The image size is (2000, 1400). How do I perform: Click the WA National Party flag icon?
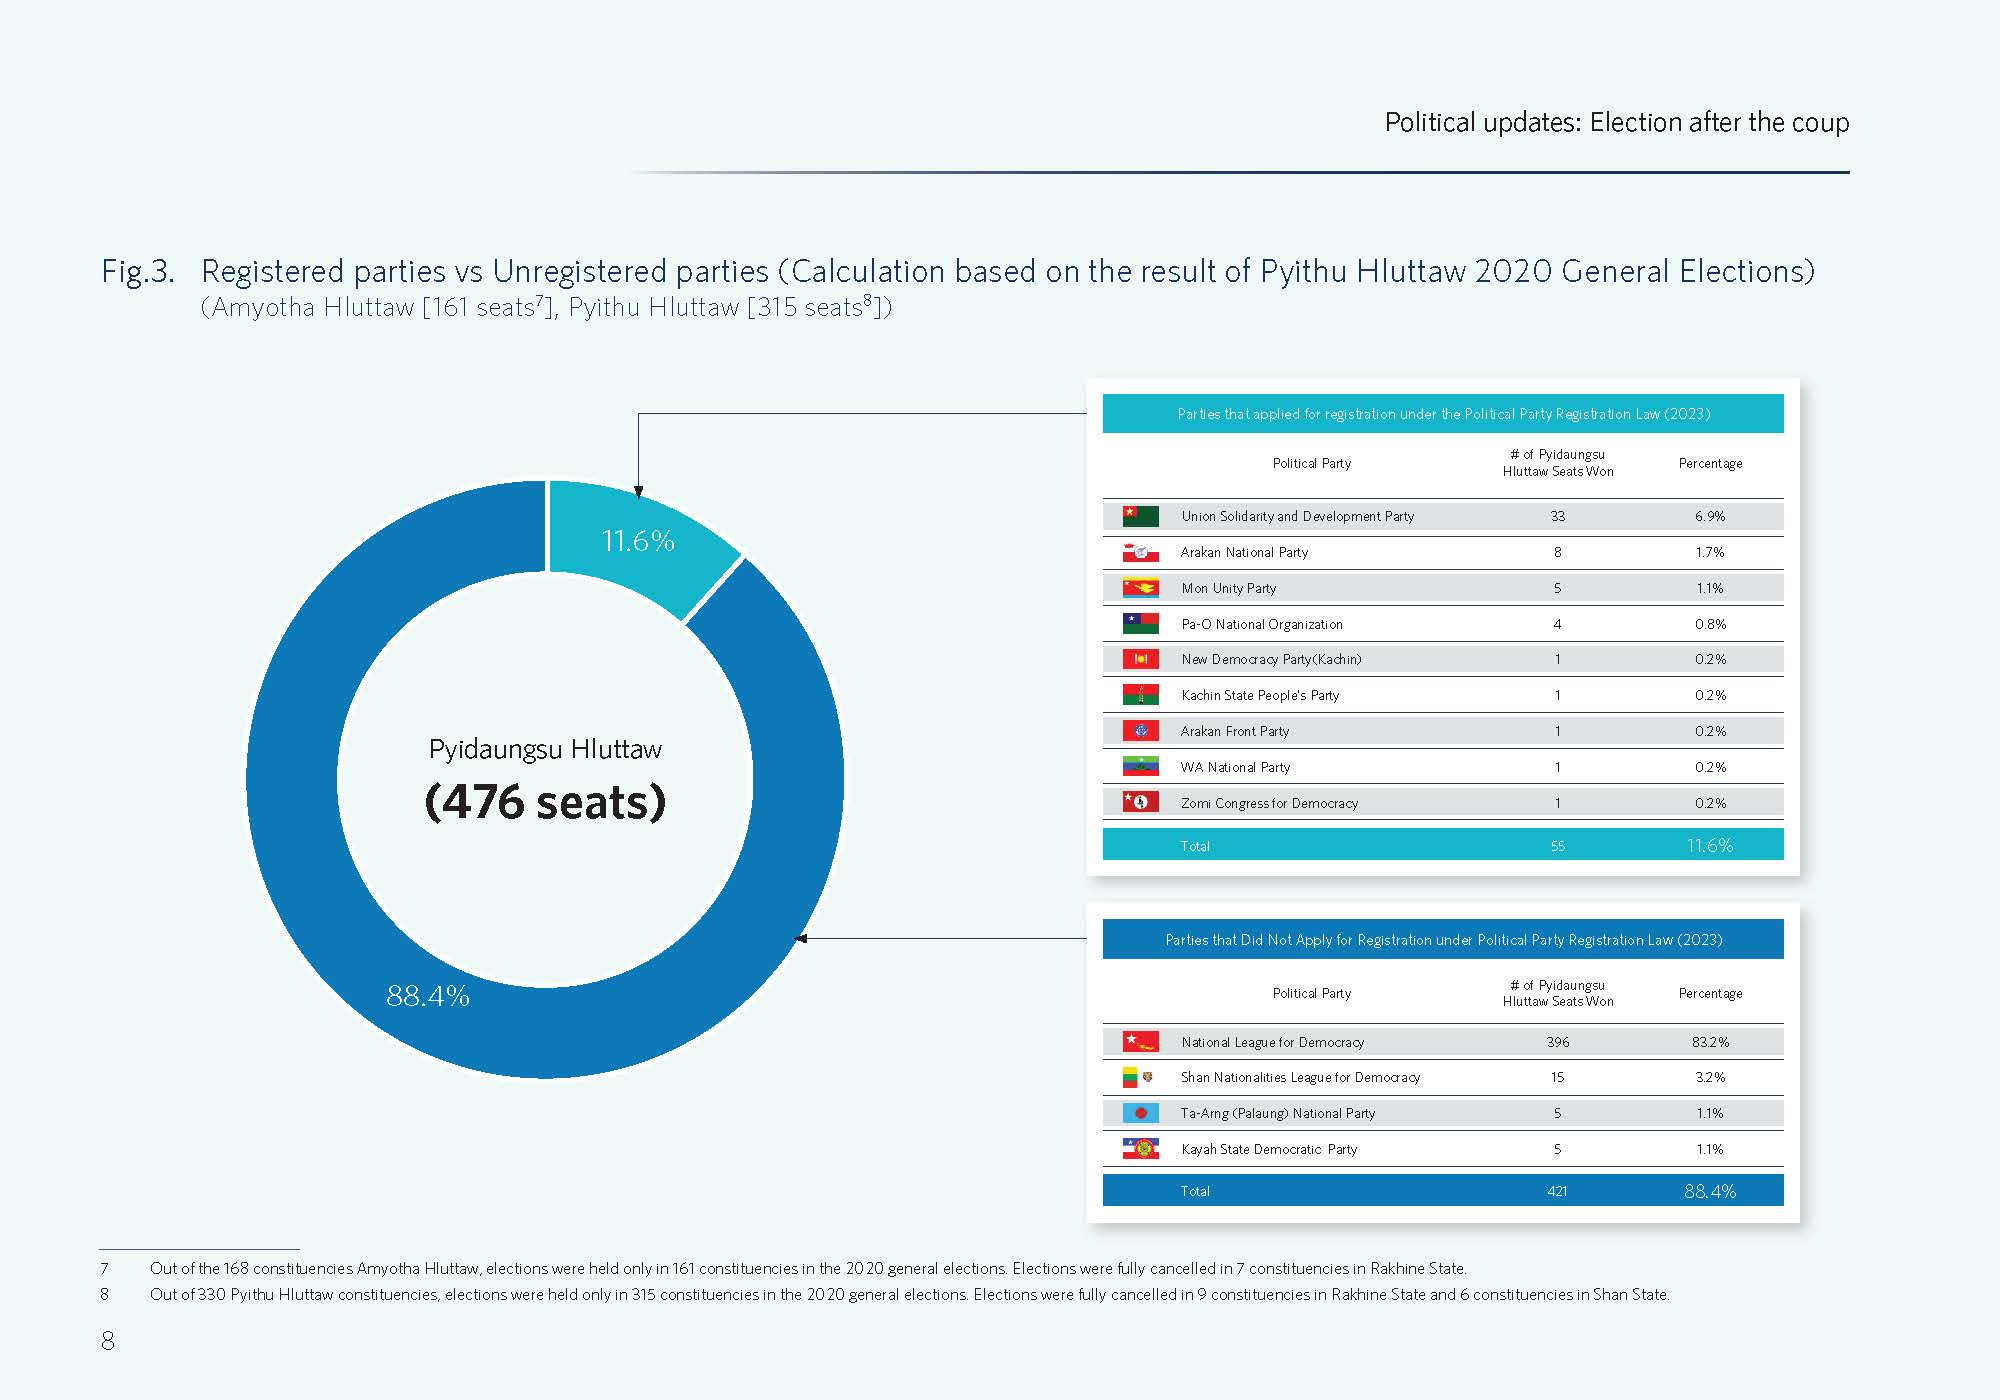click(x=1140, y=767)
